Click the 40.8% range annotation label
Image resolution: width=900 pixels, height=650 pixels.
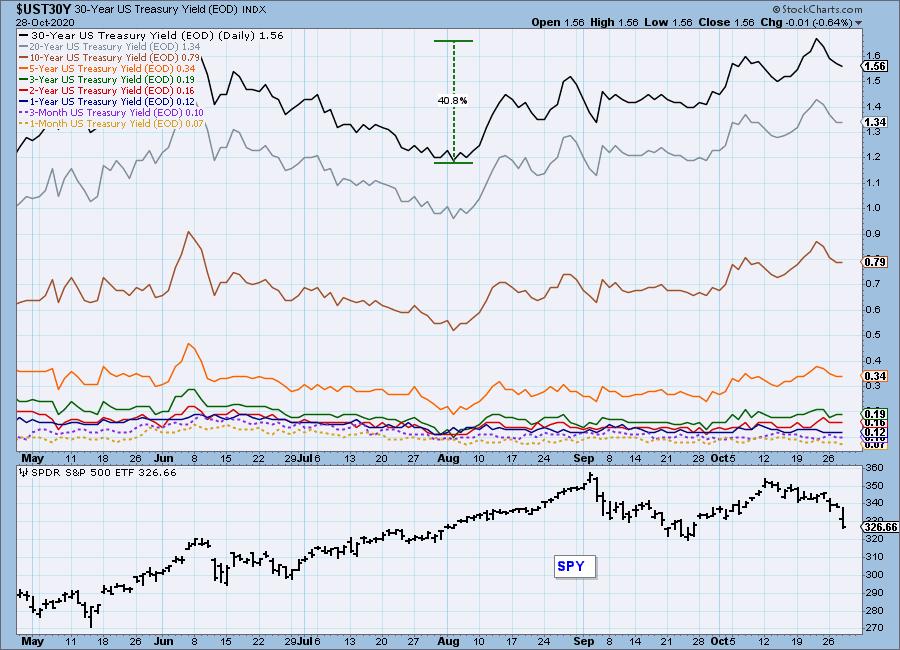pos(452,100)
